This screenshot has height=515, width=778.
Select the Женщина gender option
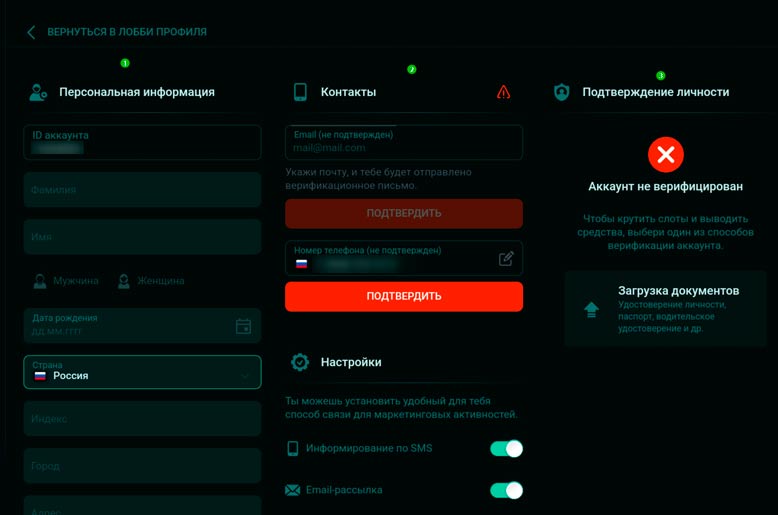(151, 281)
